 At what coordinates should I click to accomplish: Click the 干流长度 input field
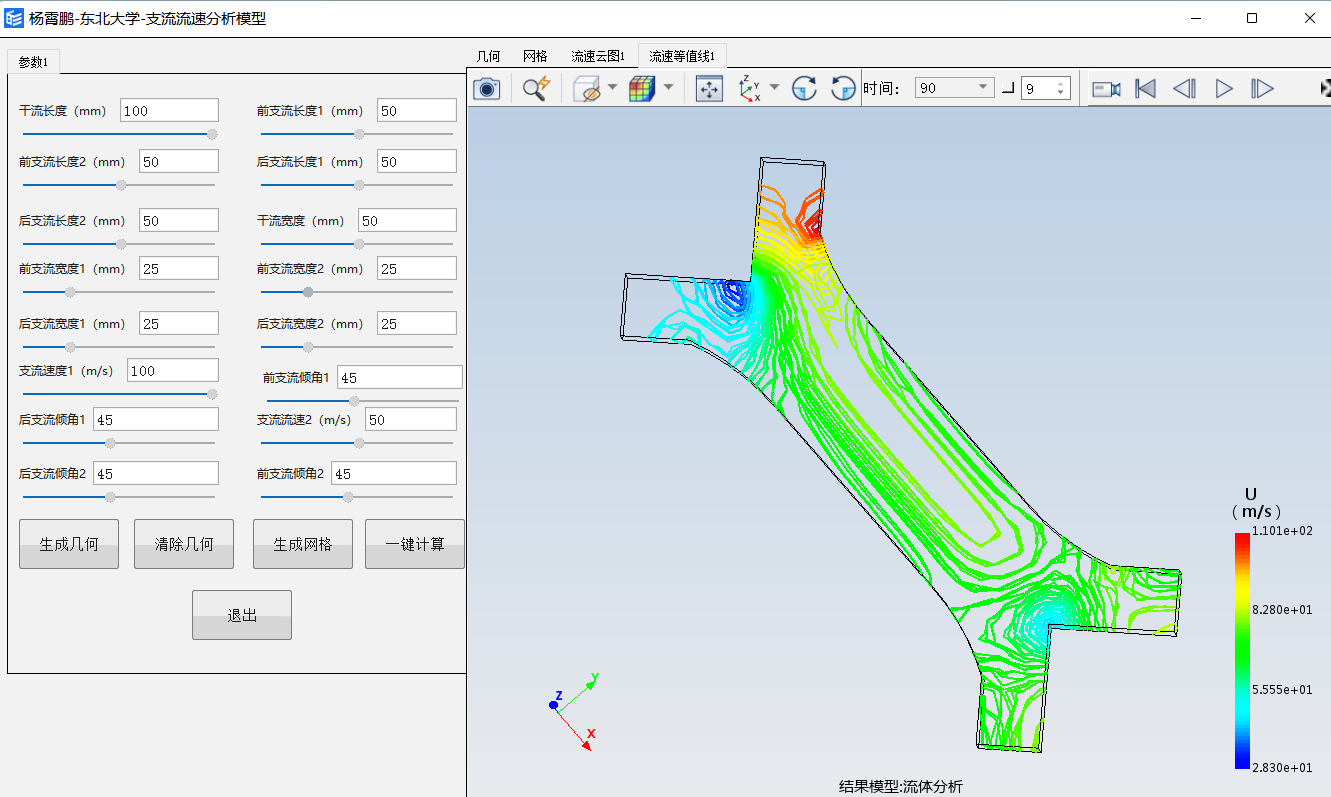pos(169,110)
